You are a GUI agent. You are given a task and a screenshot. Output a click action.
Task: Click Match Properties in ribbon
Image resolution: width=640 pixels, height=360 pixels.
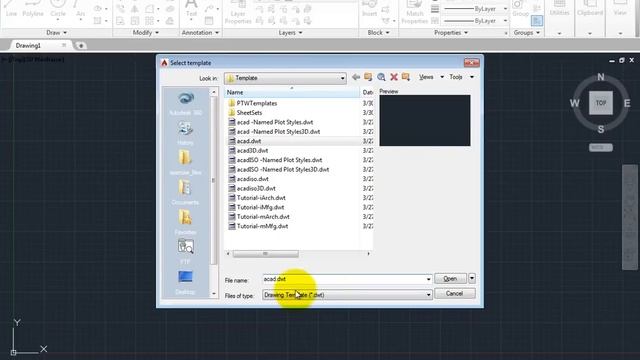tap(415, 12)
